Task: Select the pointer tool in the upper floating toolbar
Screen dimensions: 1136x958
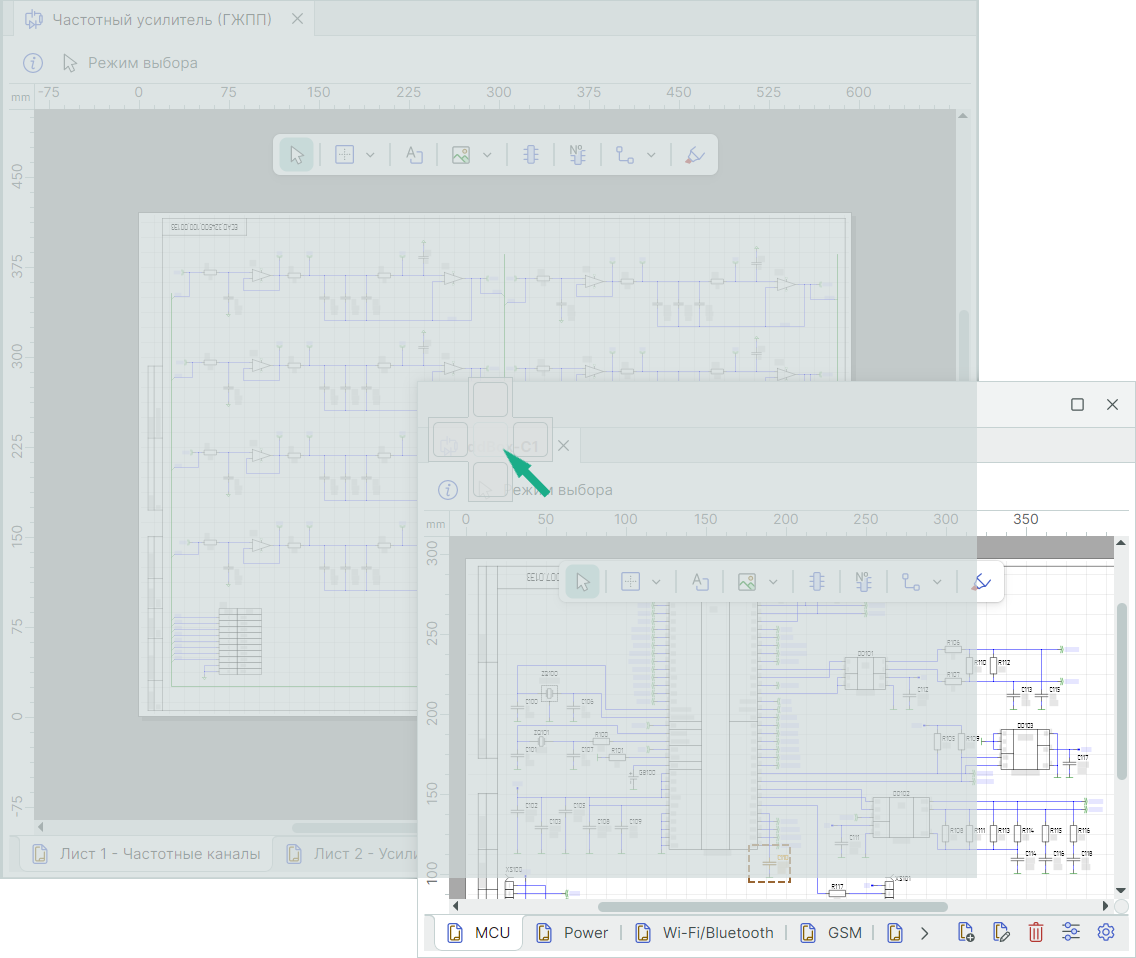Action: (x=296, y=155)
